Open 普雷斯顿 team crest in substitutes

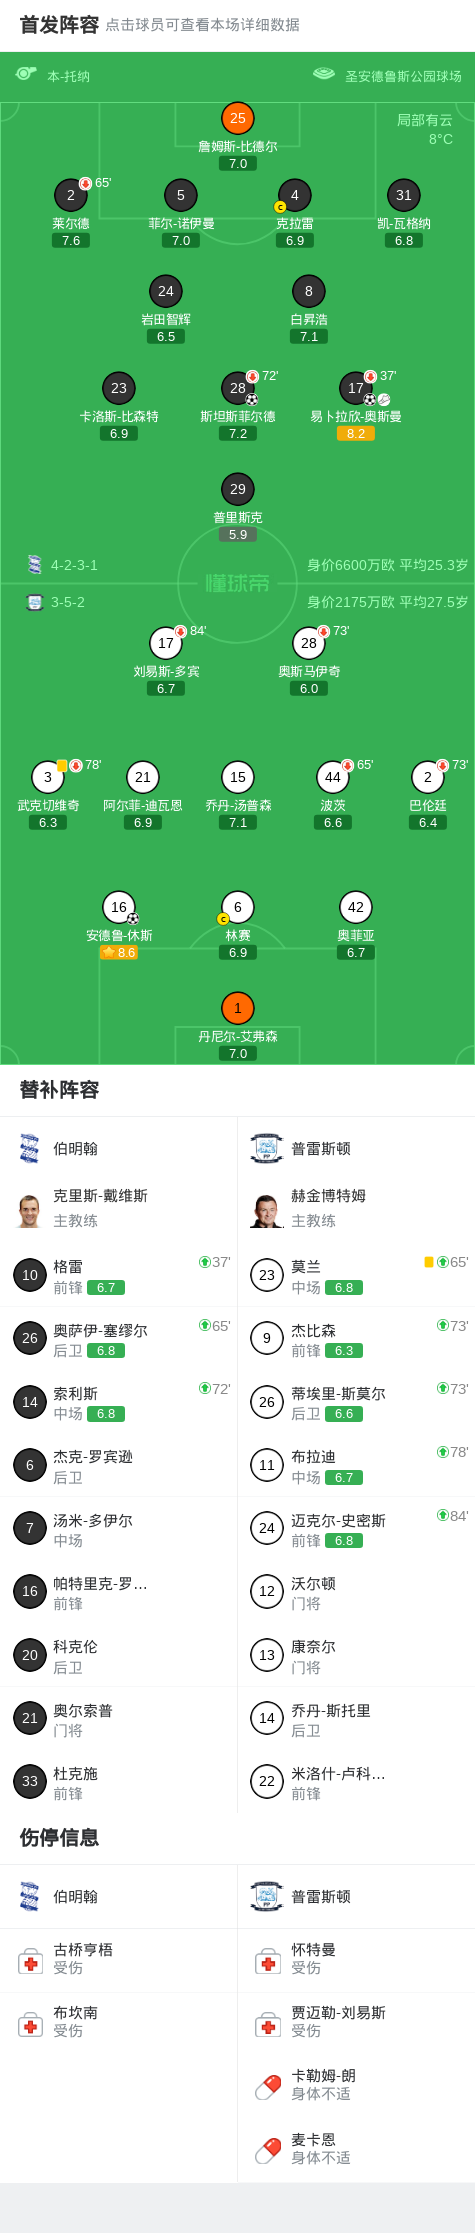pos(267,1148)
